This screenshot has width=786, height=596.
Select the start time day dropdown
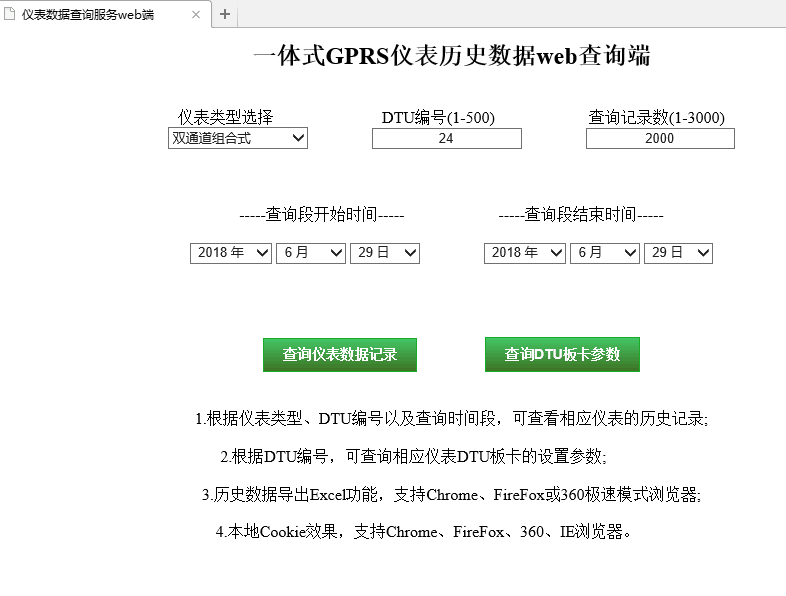[385, 253]
